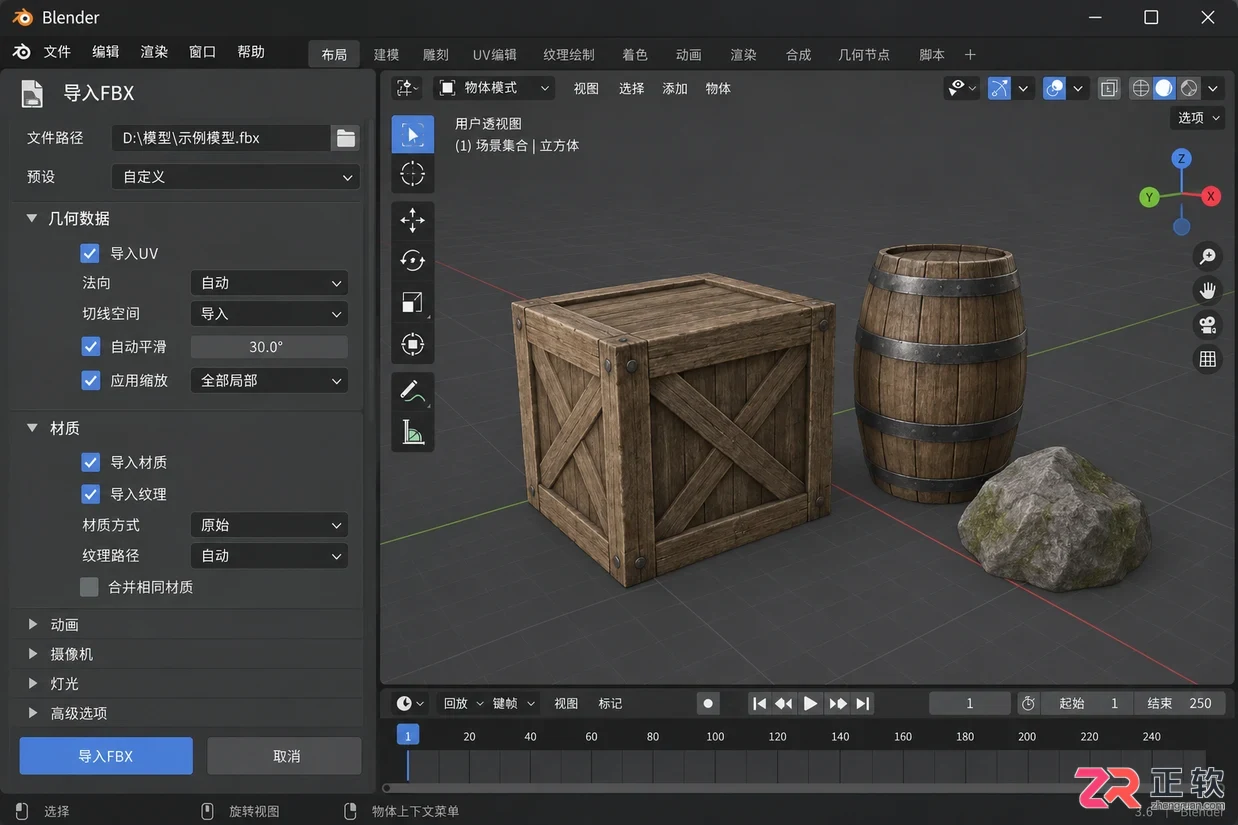Open the 选项 button in viewport

click(1198, 118)
